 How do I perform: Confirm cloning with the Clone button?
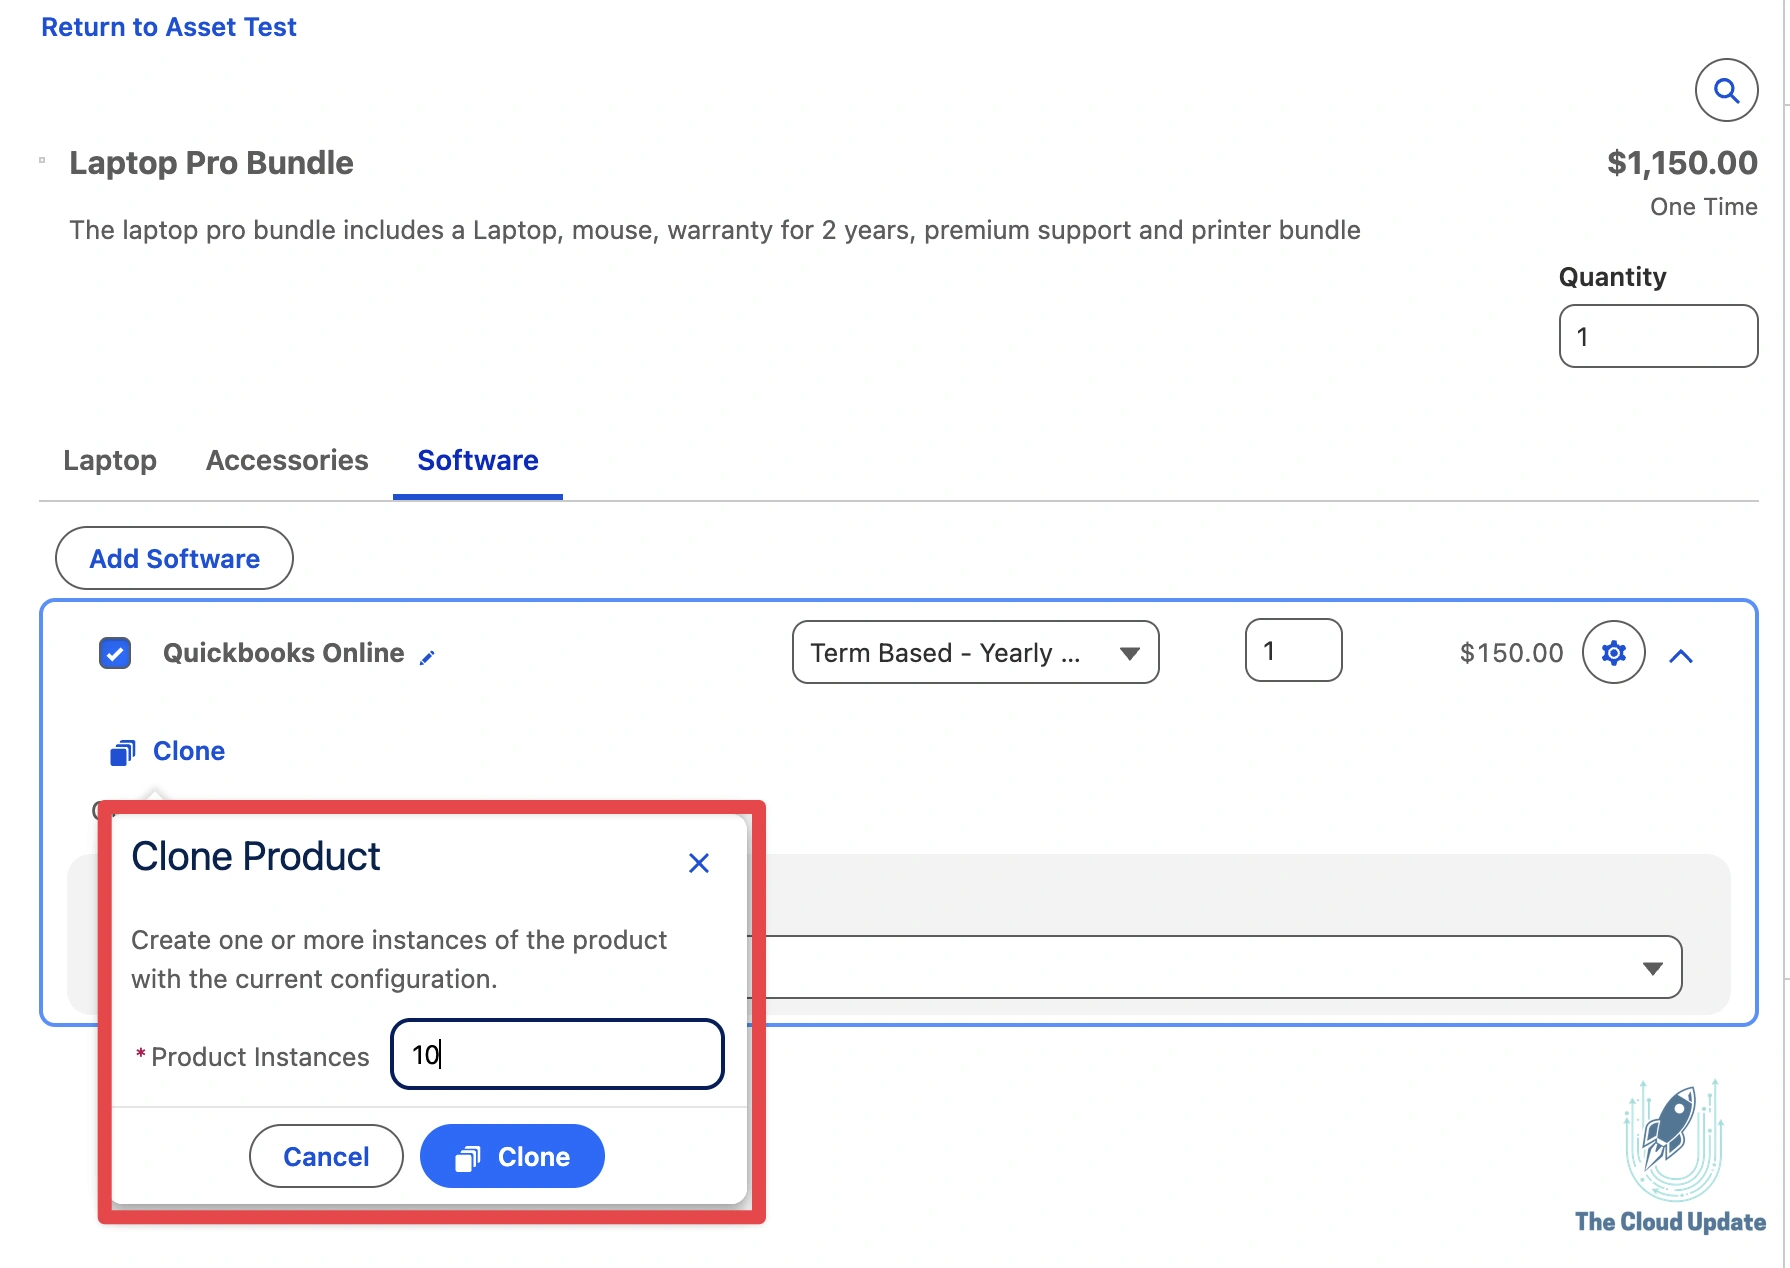(x=512, y=1156)
